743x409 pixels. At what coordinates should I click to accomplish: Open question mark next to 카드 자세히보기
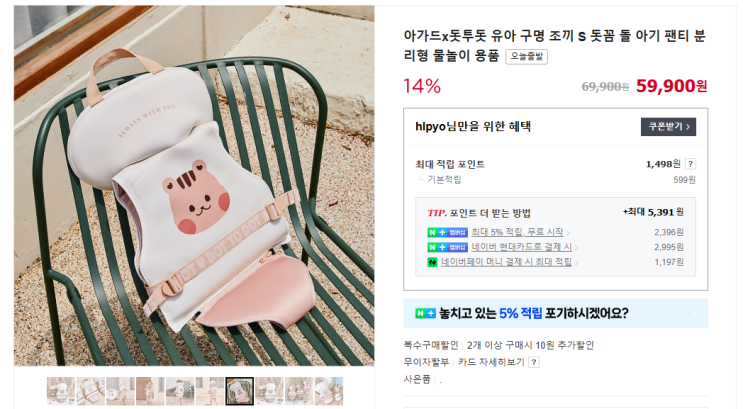point(534,362)
